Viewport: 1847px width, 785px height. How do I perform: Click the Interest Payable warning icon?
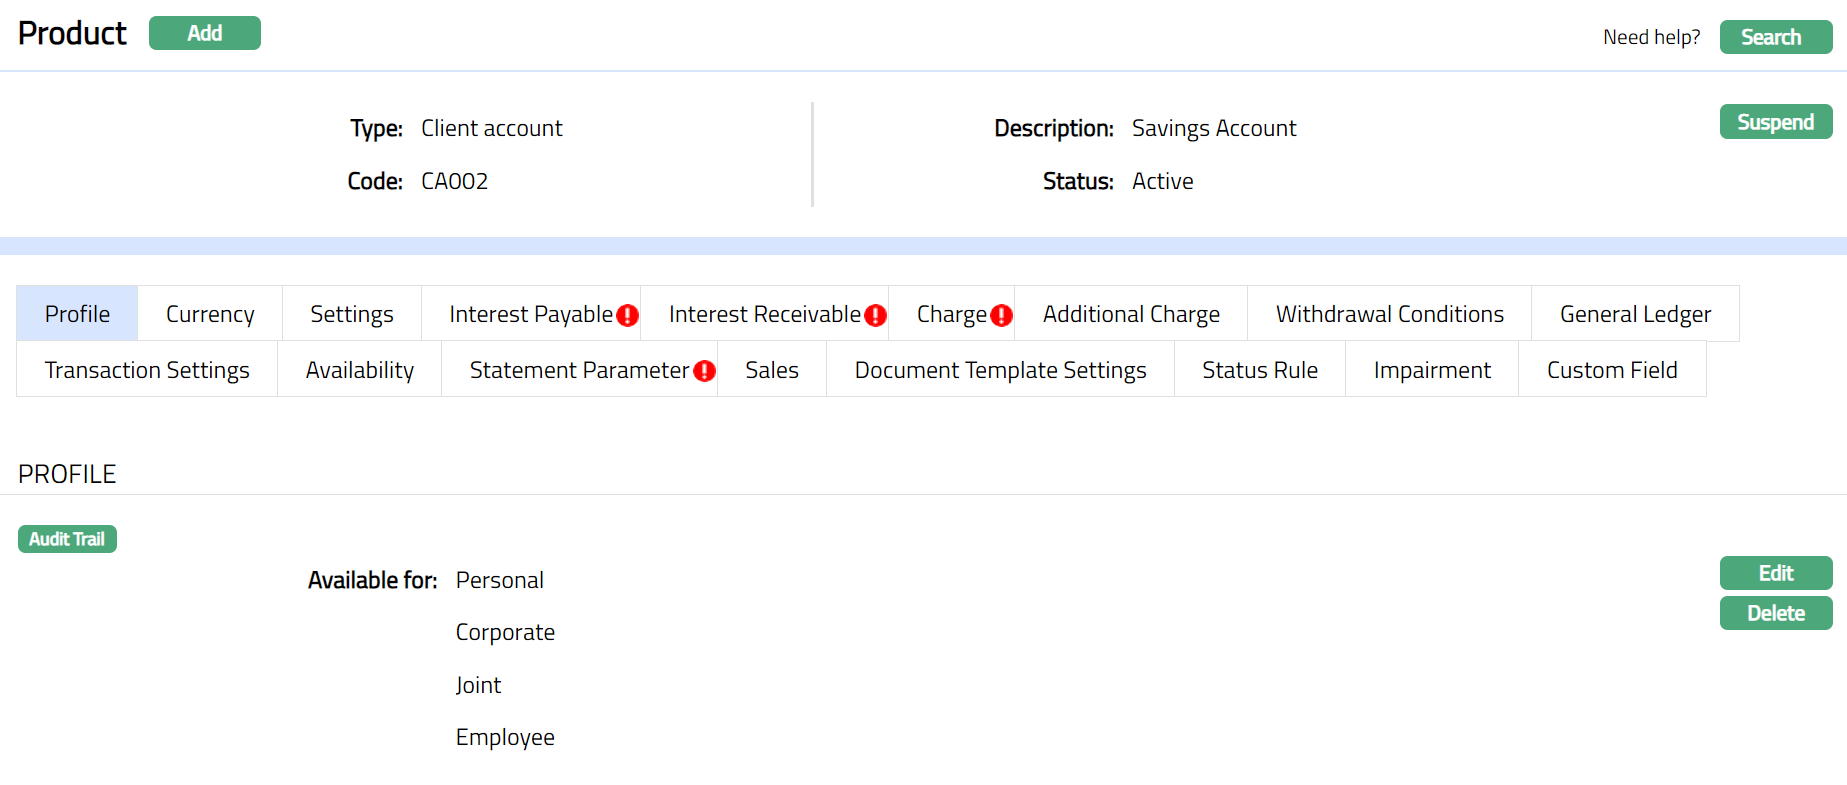tap(627, 315)
